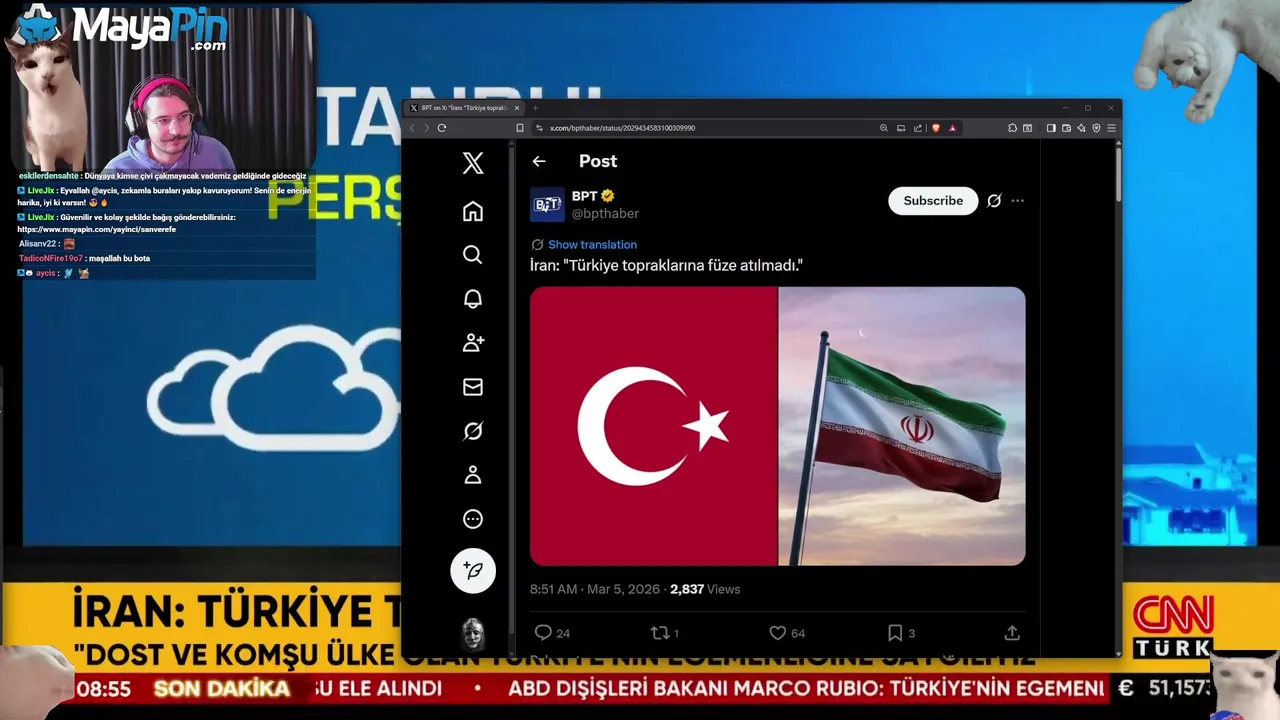Open a new browser tab
This screenshot has height=720, width=1280.
click(535, 108)
